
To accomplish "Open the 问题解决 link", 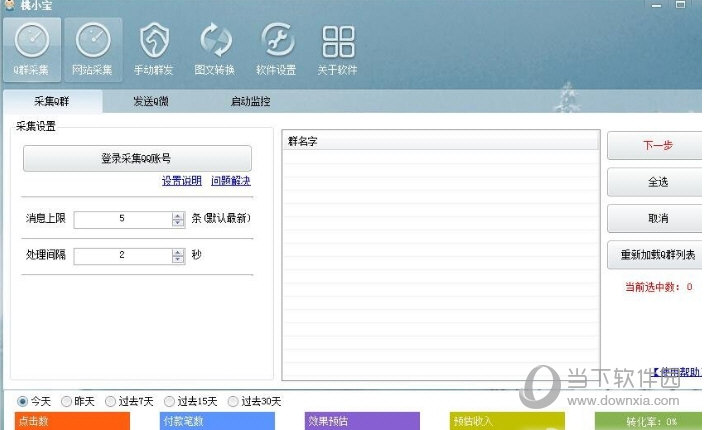I will [x=231, y=181].
